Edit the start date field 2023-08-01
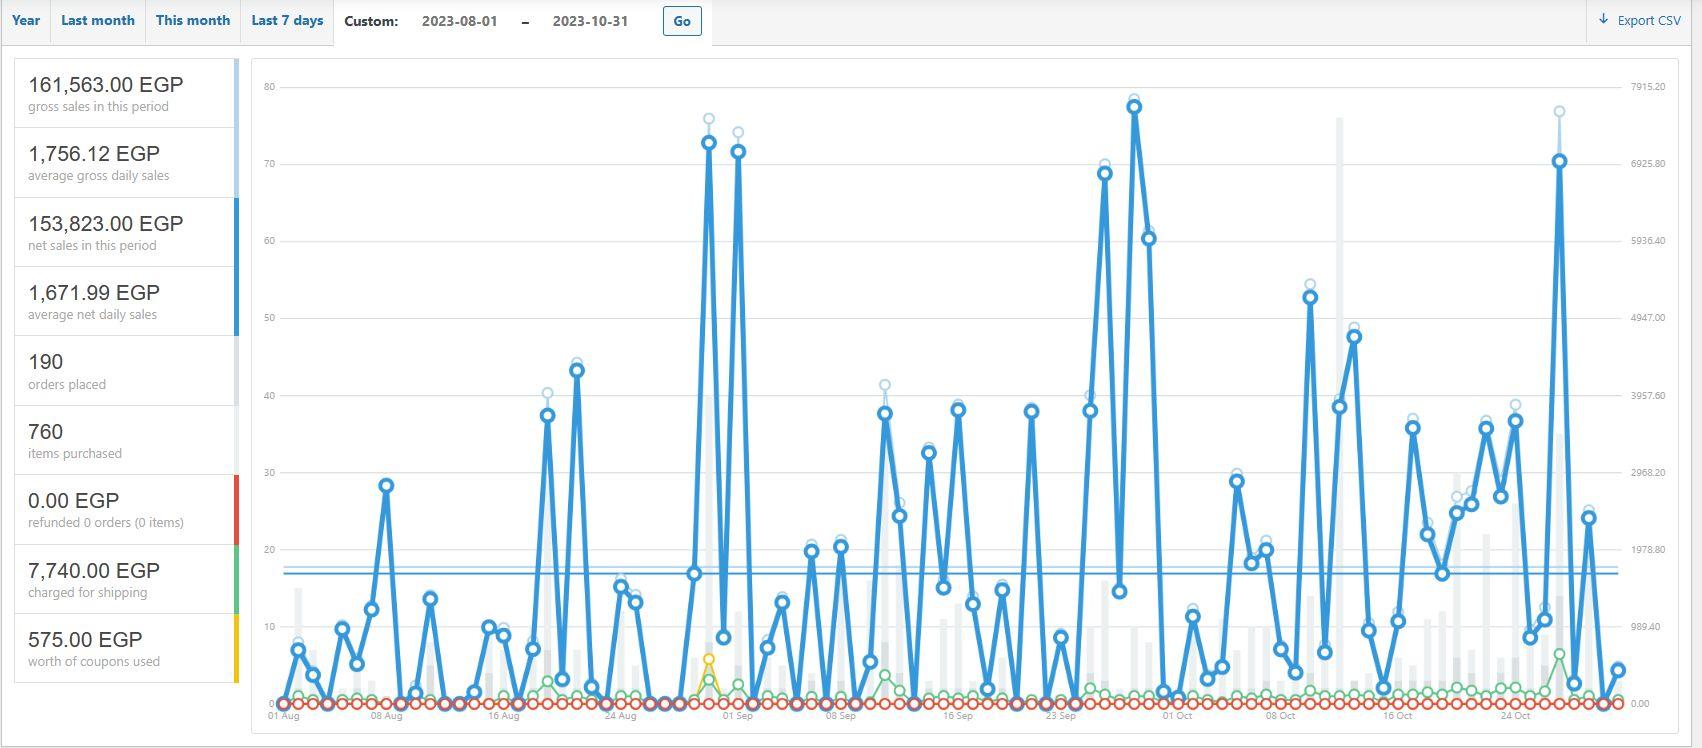The height and width of the screenshot is (748, 1702). 460,21
